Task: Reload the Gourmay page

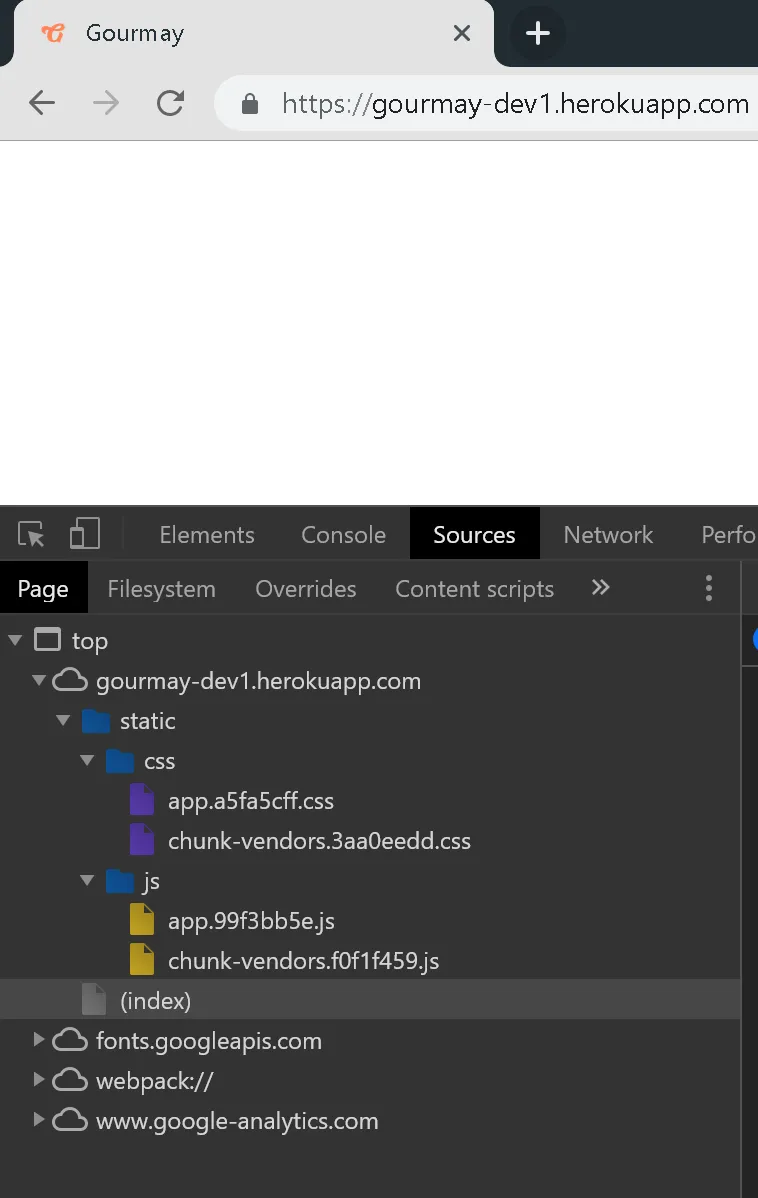Action: pos(170,102)
